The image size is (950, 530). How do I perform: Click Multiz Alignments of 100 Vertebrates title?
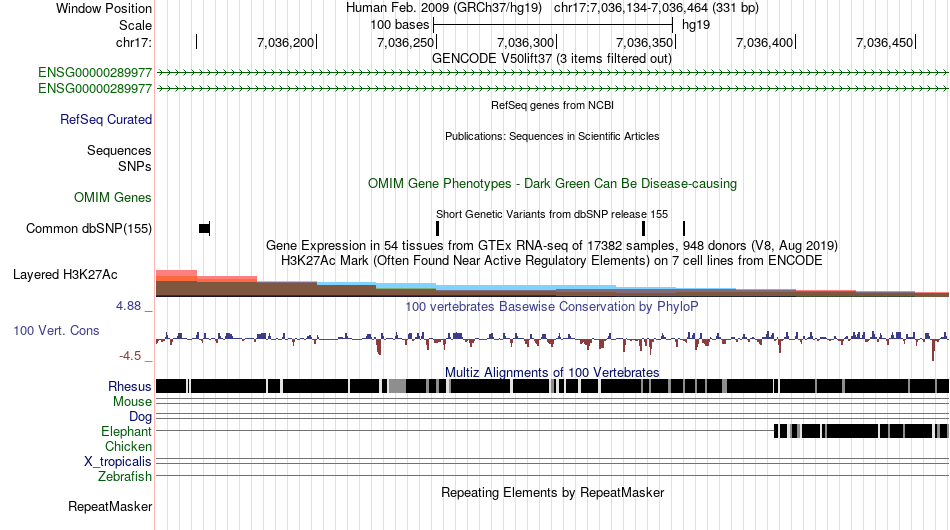coord(552,373)
